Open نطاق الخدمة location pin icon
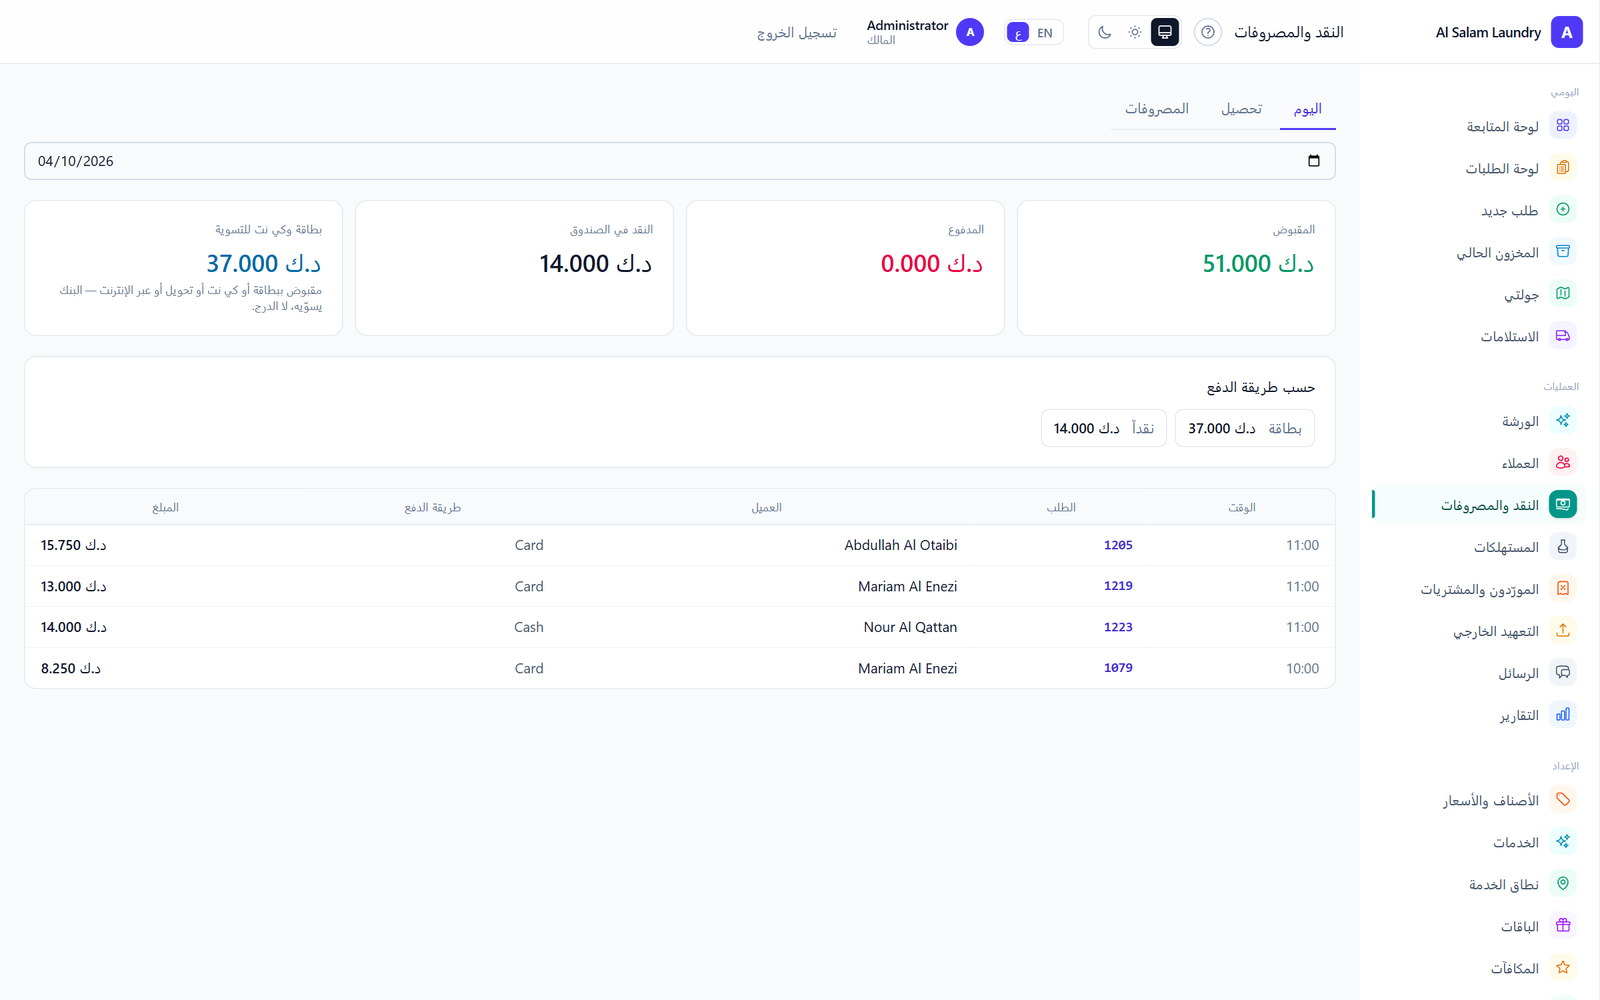The width and height of the screenshot is (1600, 1000). pyautogui.click(x=1563, y=884)
